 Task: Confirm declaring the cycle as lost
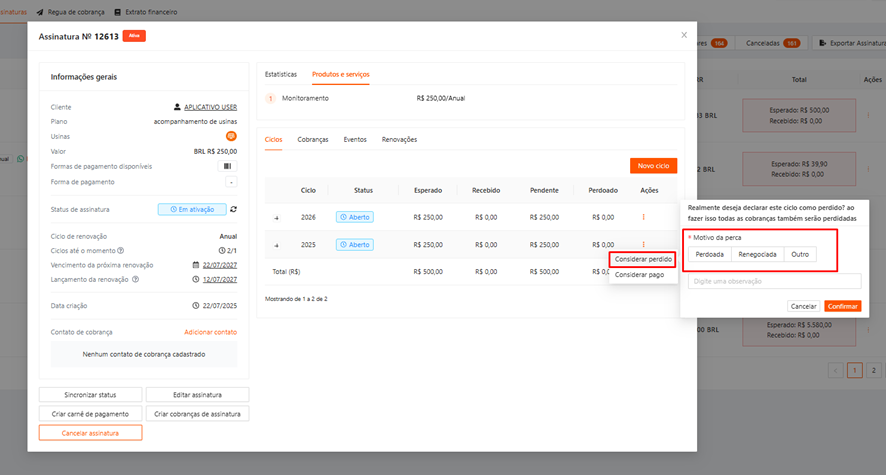click(842, 306)
